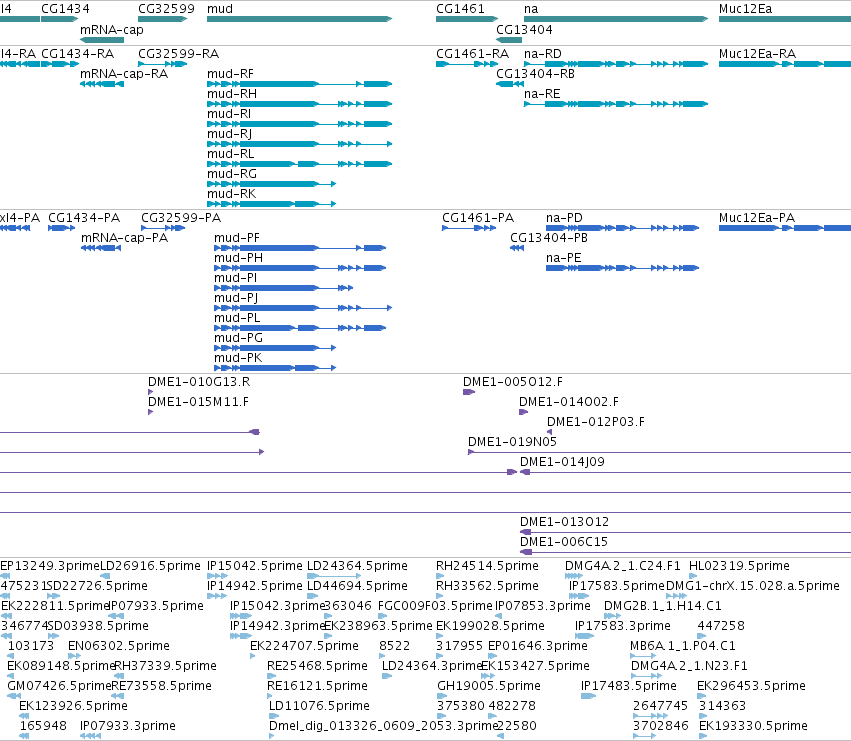Click the na-PE protein feature

pos(623,268)
